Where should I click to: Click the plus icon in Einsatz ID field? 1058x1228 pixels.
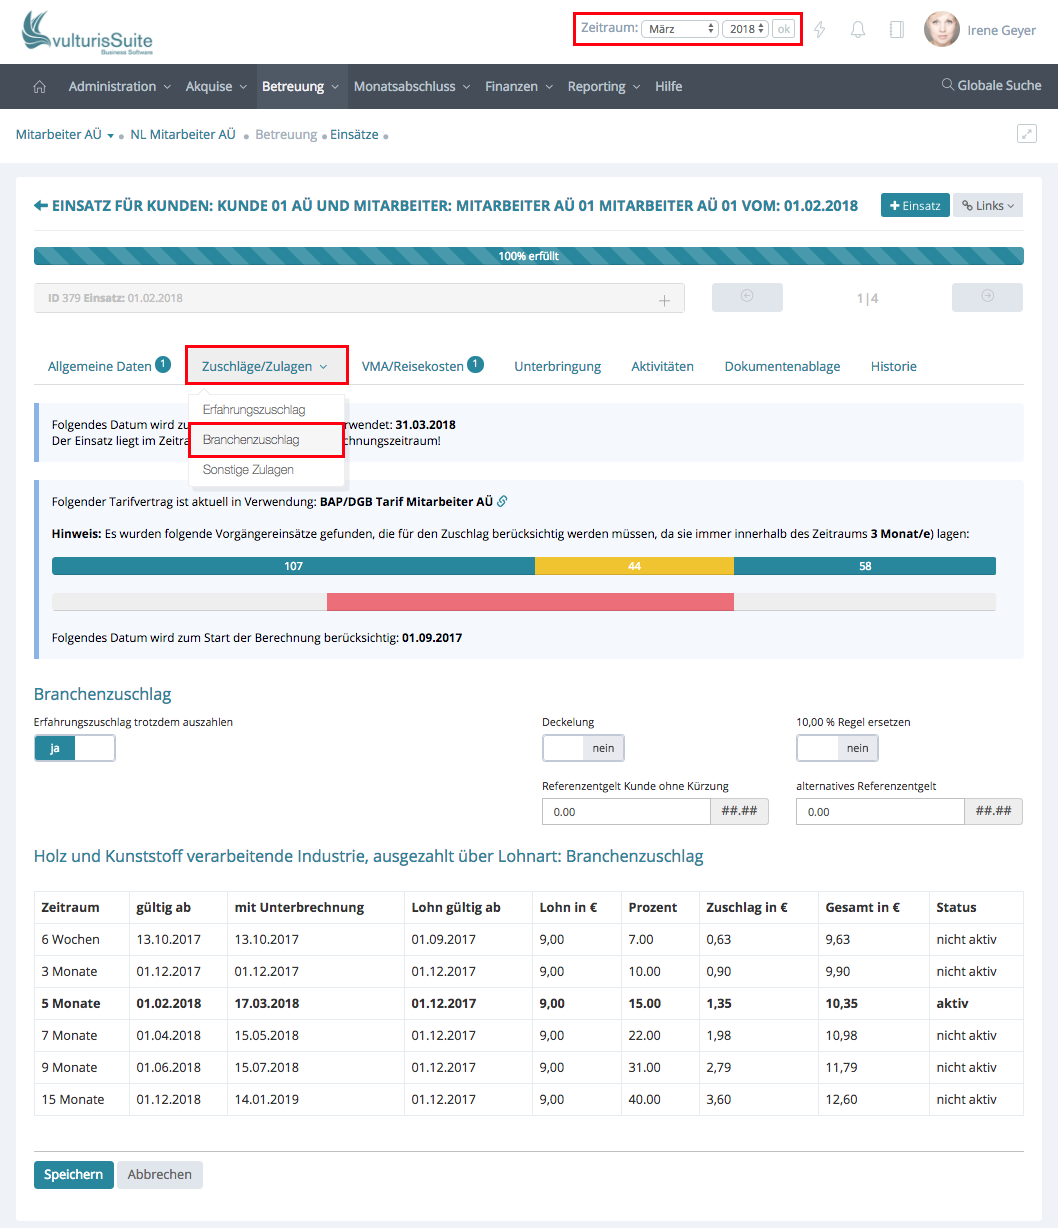pos(664,299)
